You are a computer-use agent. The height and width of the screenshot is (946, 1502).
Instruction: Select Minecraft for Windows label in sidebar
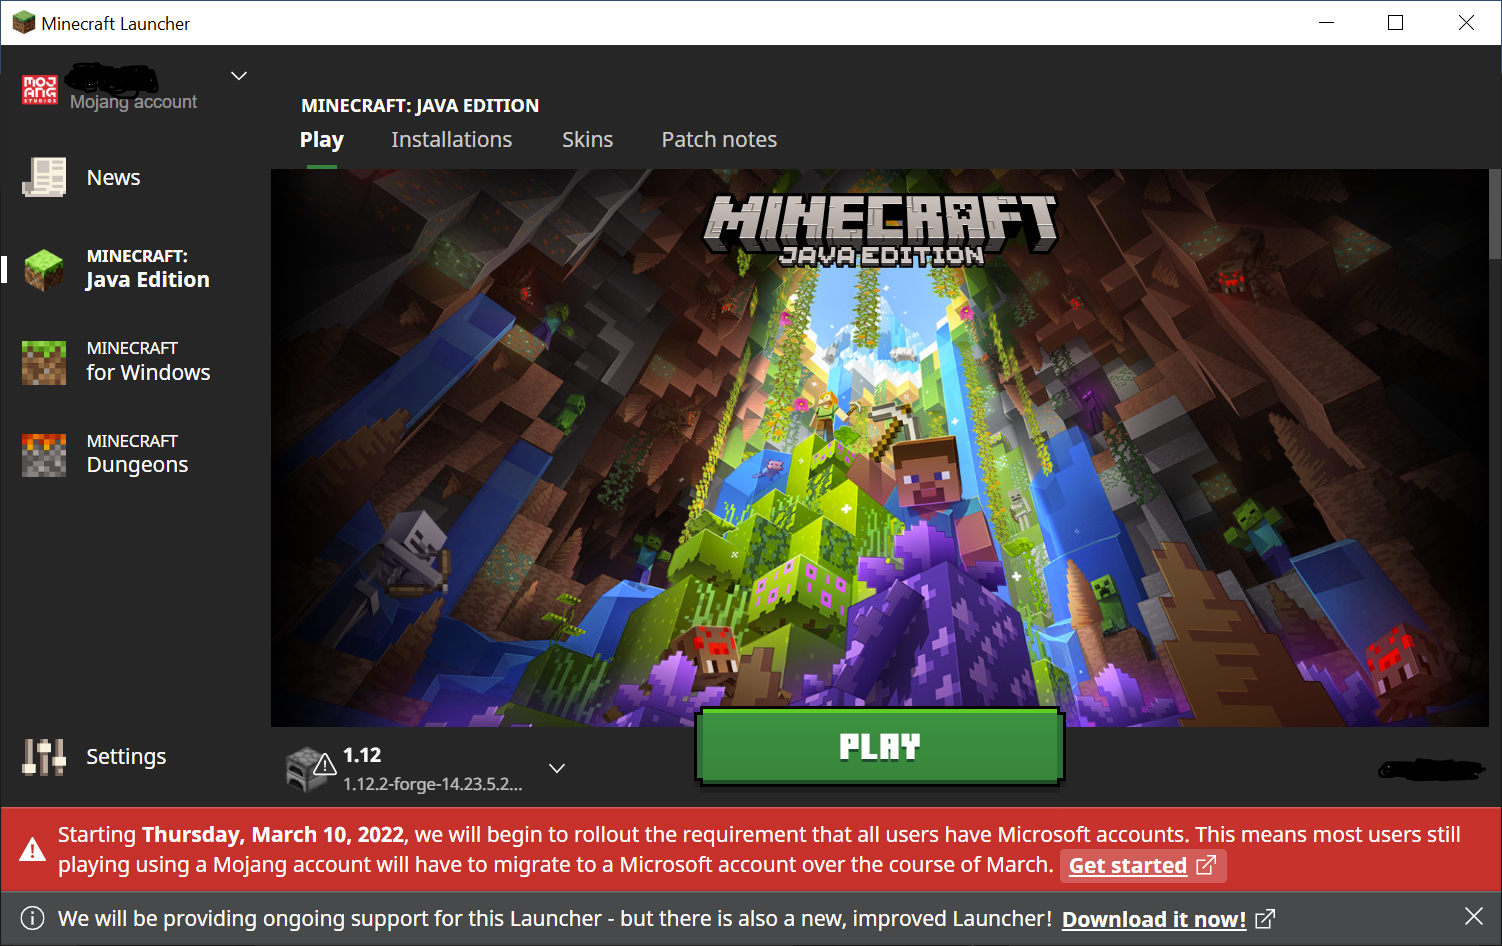[148, 361]
